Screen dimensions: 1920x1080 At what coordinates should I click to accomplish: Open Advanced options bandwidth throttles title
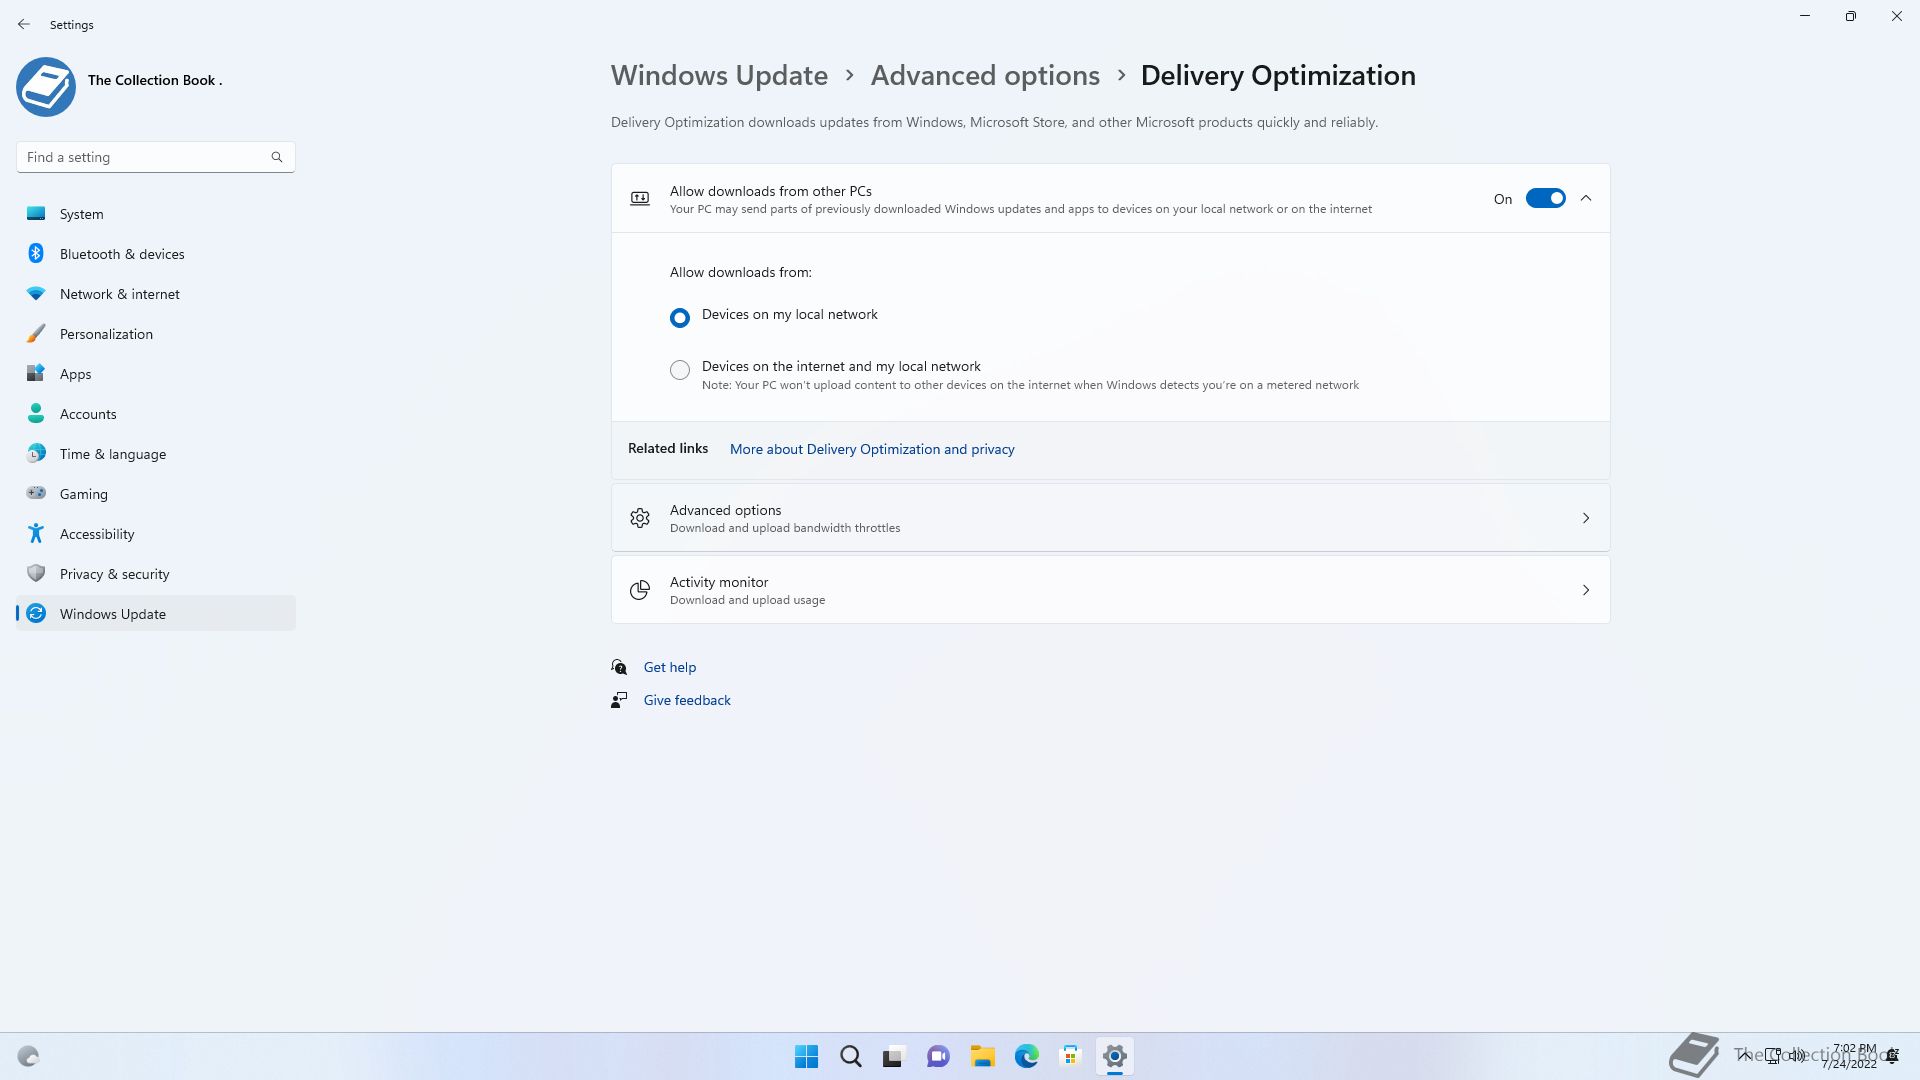(725, 510)
